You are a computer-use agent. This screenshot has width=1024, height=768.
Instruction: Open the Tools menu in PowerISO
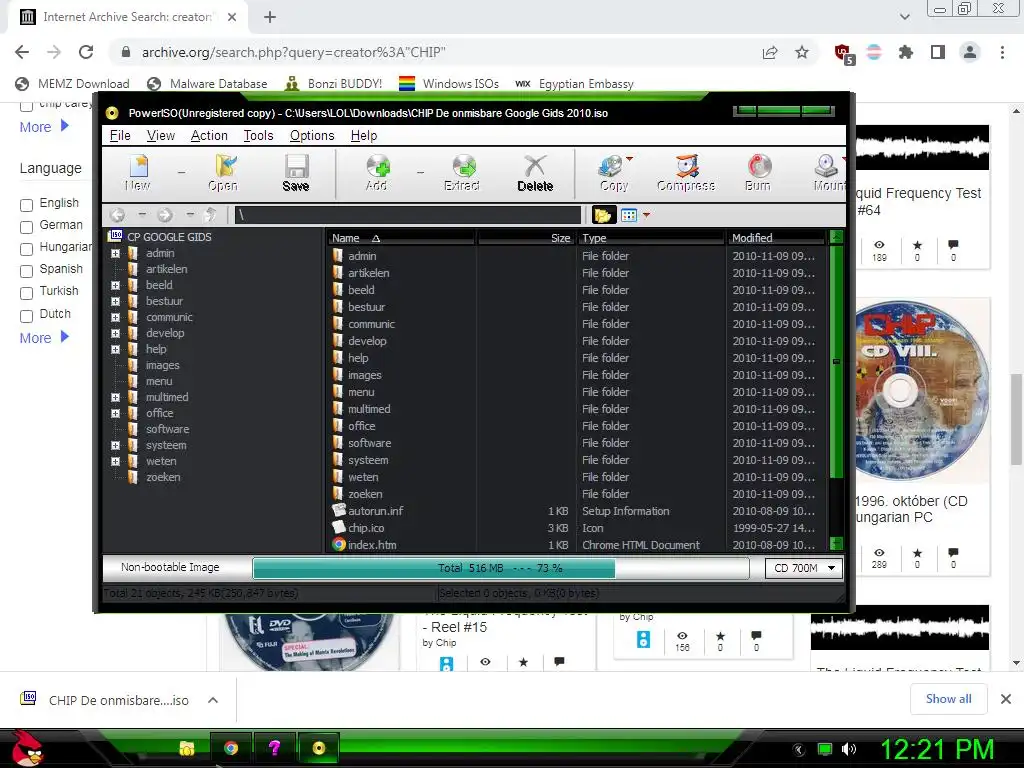(259, 135)
